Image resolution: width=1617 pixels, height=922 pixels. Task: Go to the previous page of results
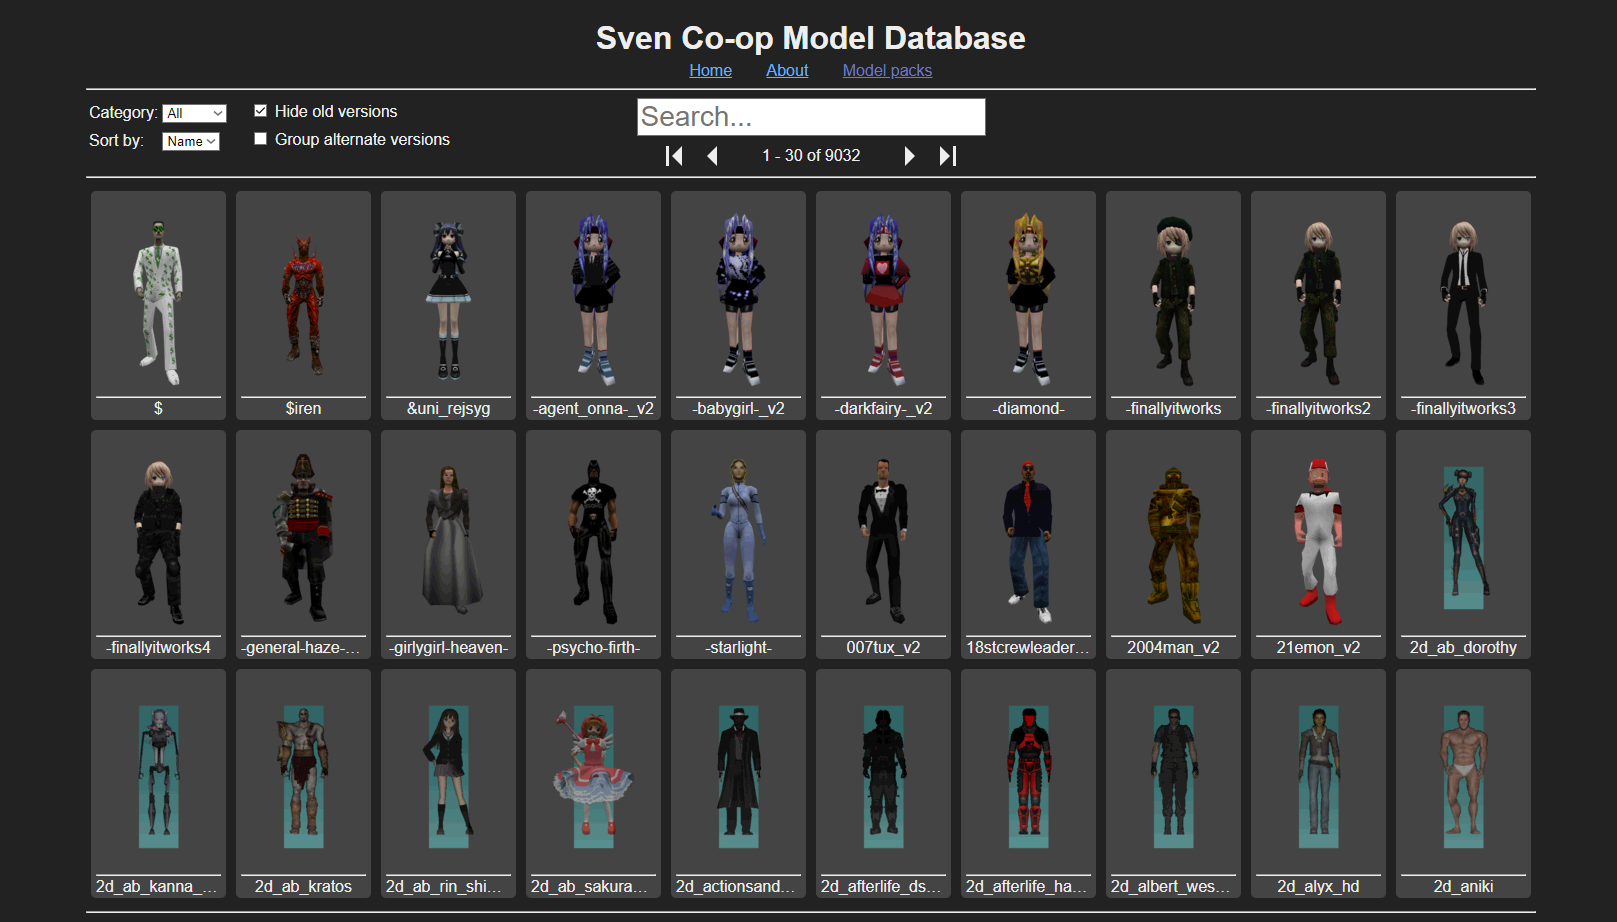(713, 156)
